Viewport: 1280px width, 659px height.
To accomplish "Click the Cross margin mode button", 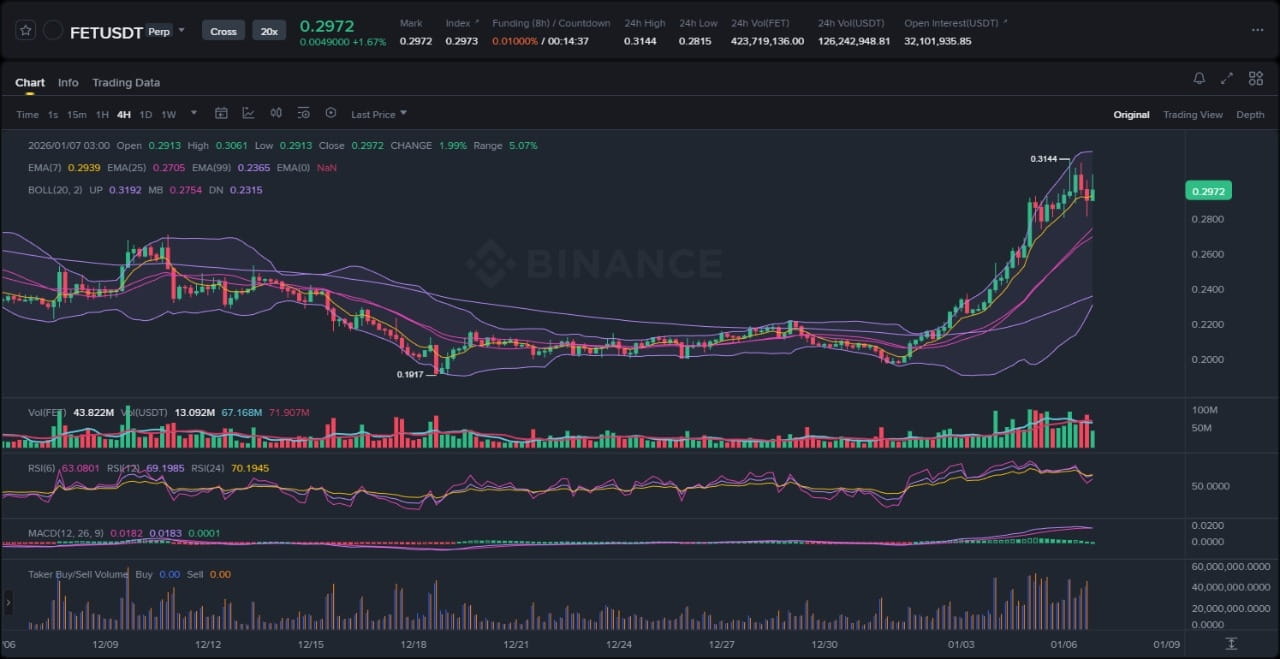I will pyautogui.click(x=223, y=31).
